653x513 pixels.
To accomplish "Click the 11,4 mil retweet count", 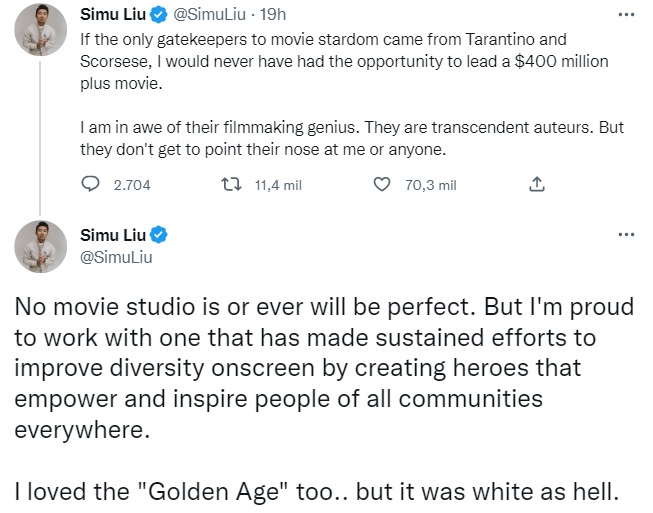I will tap(278, 185).
